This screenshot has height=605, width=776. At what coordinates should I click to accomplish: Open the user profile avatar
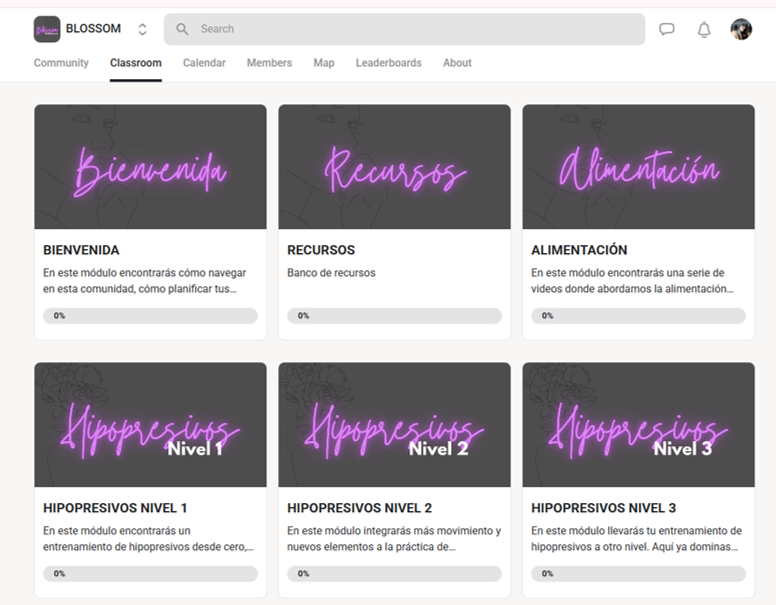click(x=741, y=29)
